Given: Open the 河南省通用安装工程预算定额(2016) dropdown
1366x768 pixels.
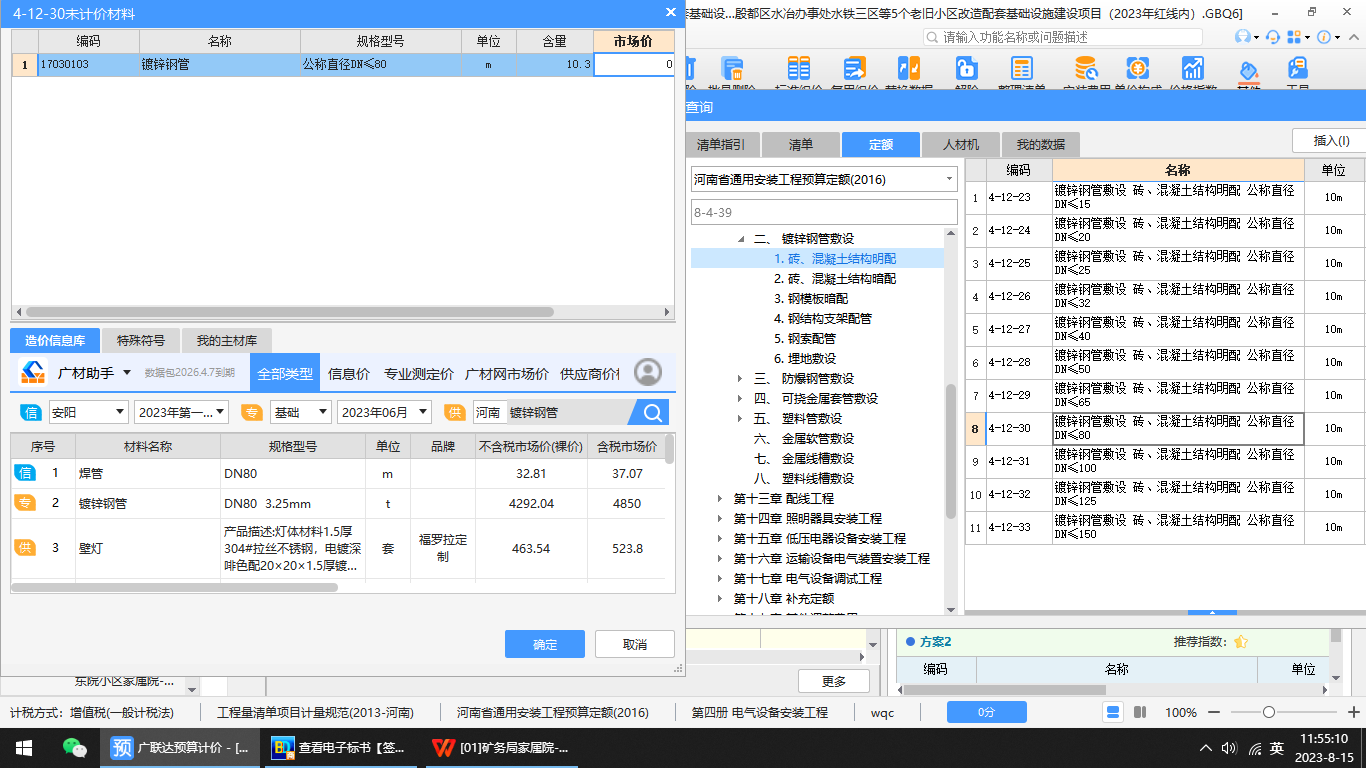Looking at the screenshot, I should tap(824, 180).
